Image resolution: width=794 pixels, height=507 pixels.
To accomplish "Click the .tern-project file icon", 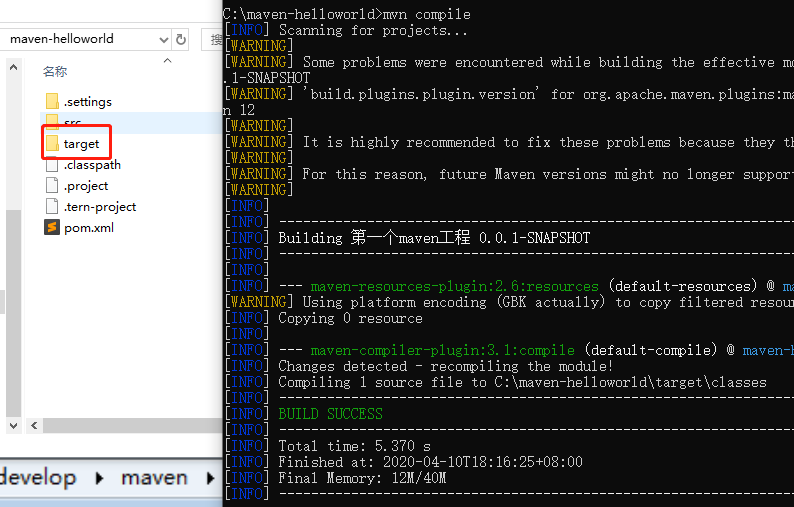I will point(52,206).
